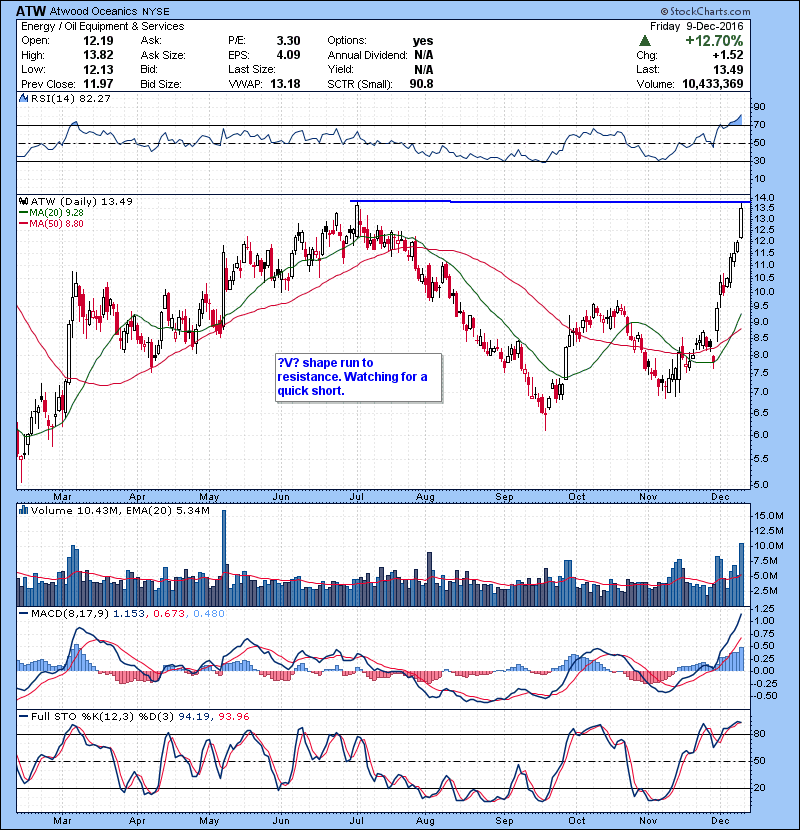Click the EMA(20) 5.34M volume label

click(168, 510)
